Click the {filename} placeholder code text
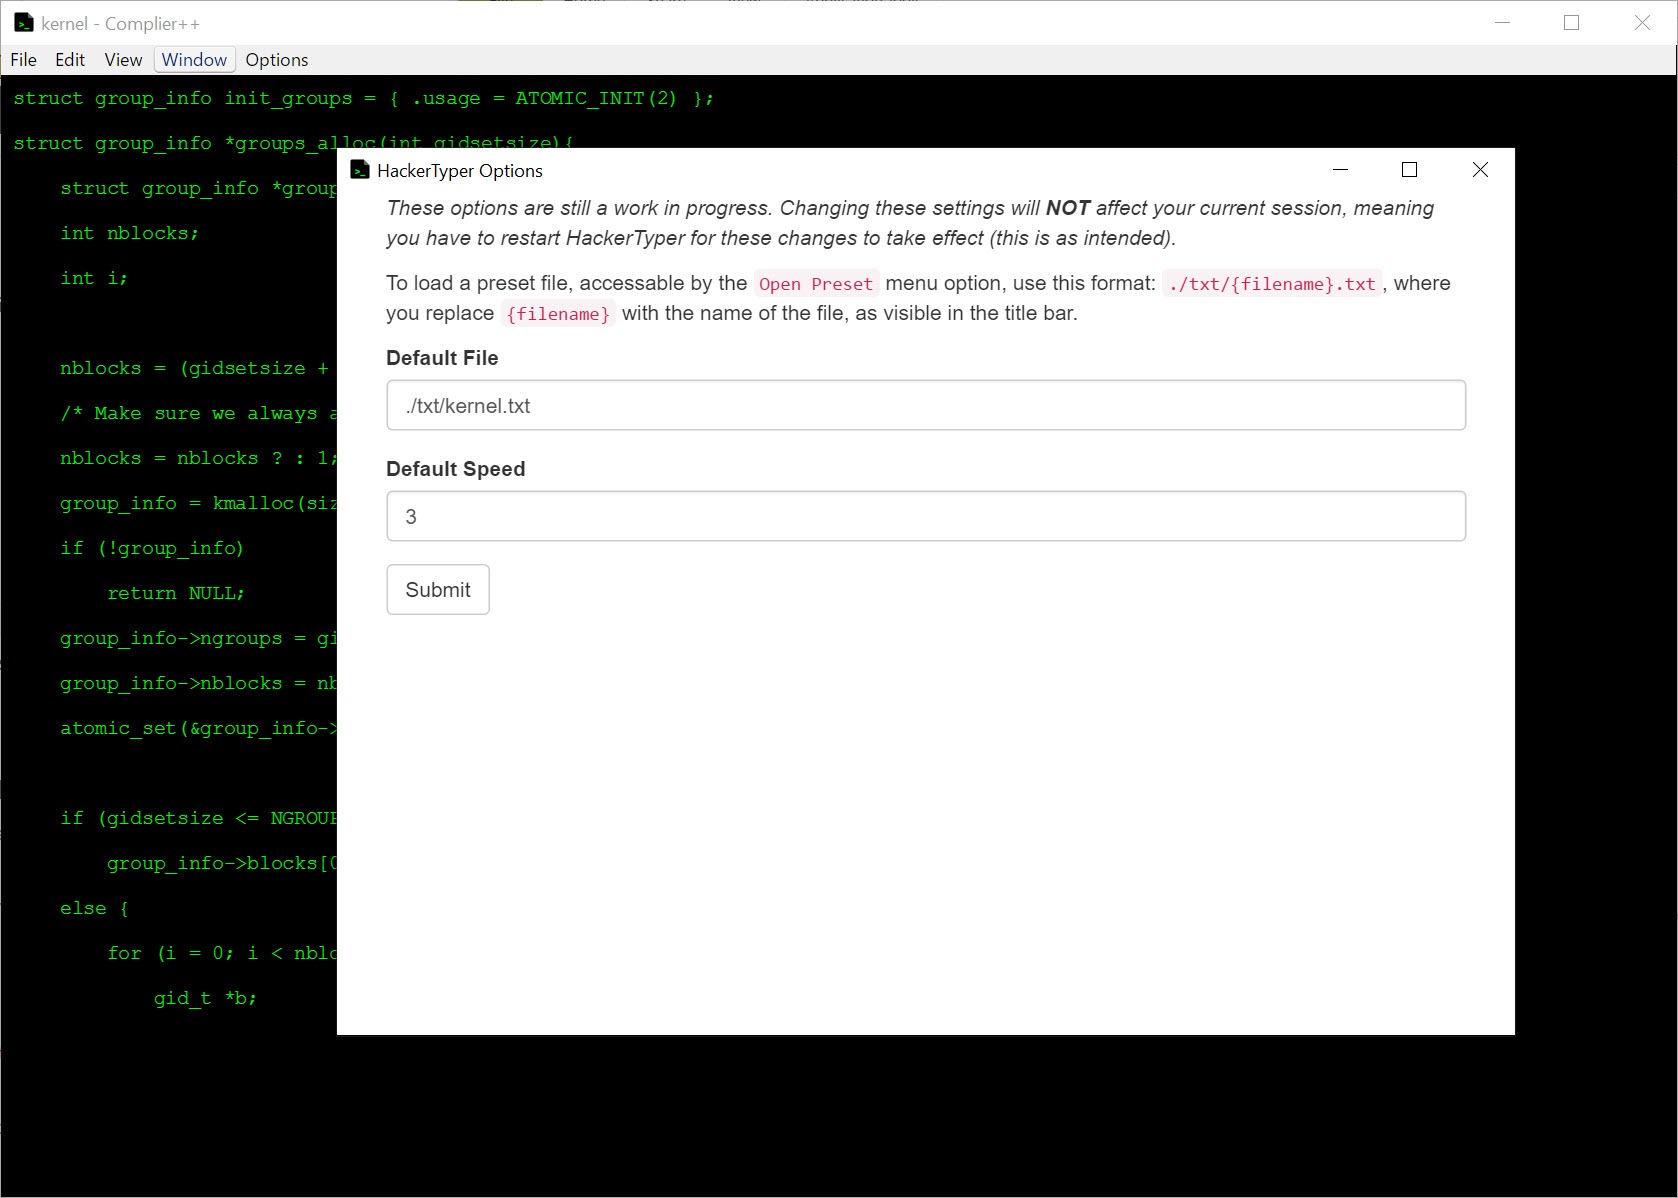This screenshot has height=1198, width=1678. click(x=558, y=314)
